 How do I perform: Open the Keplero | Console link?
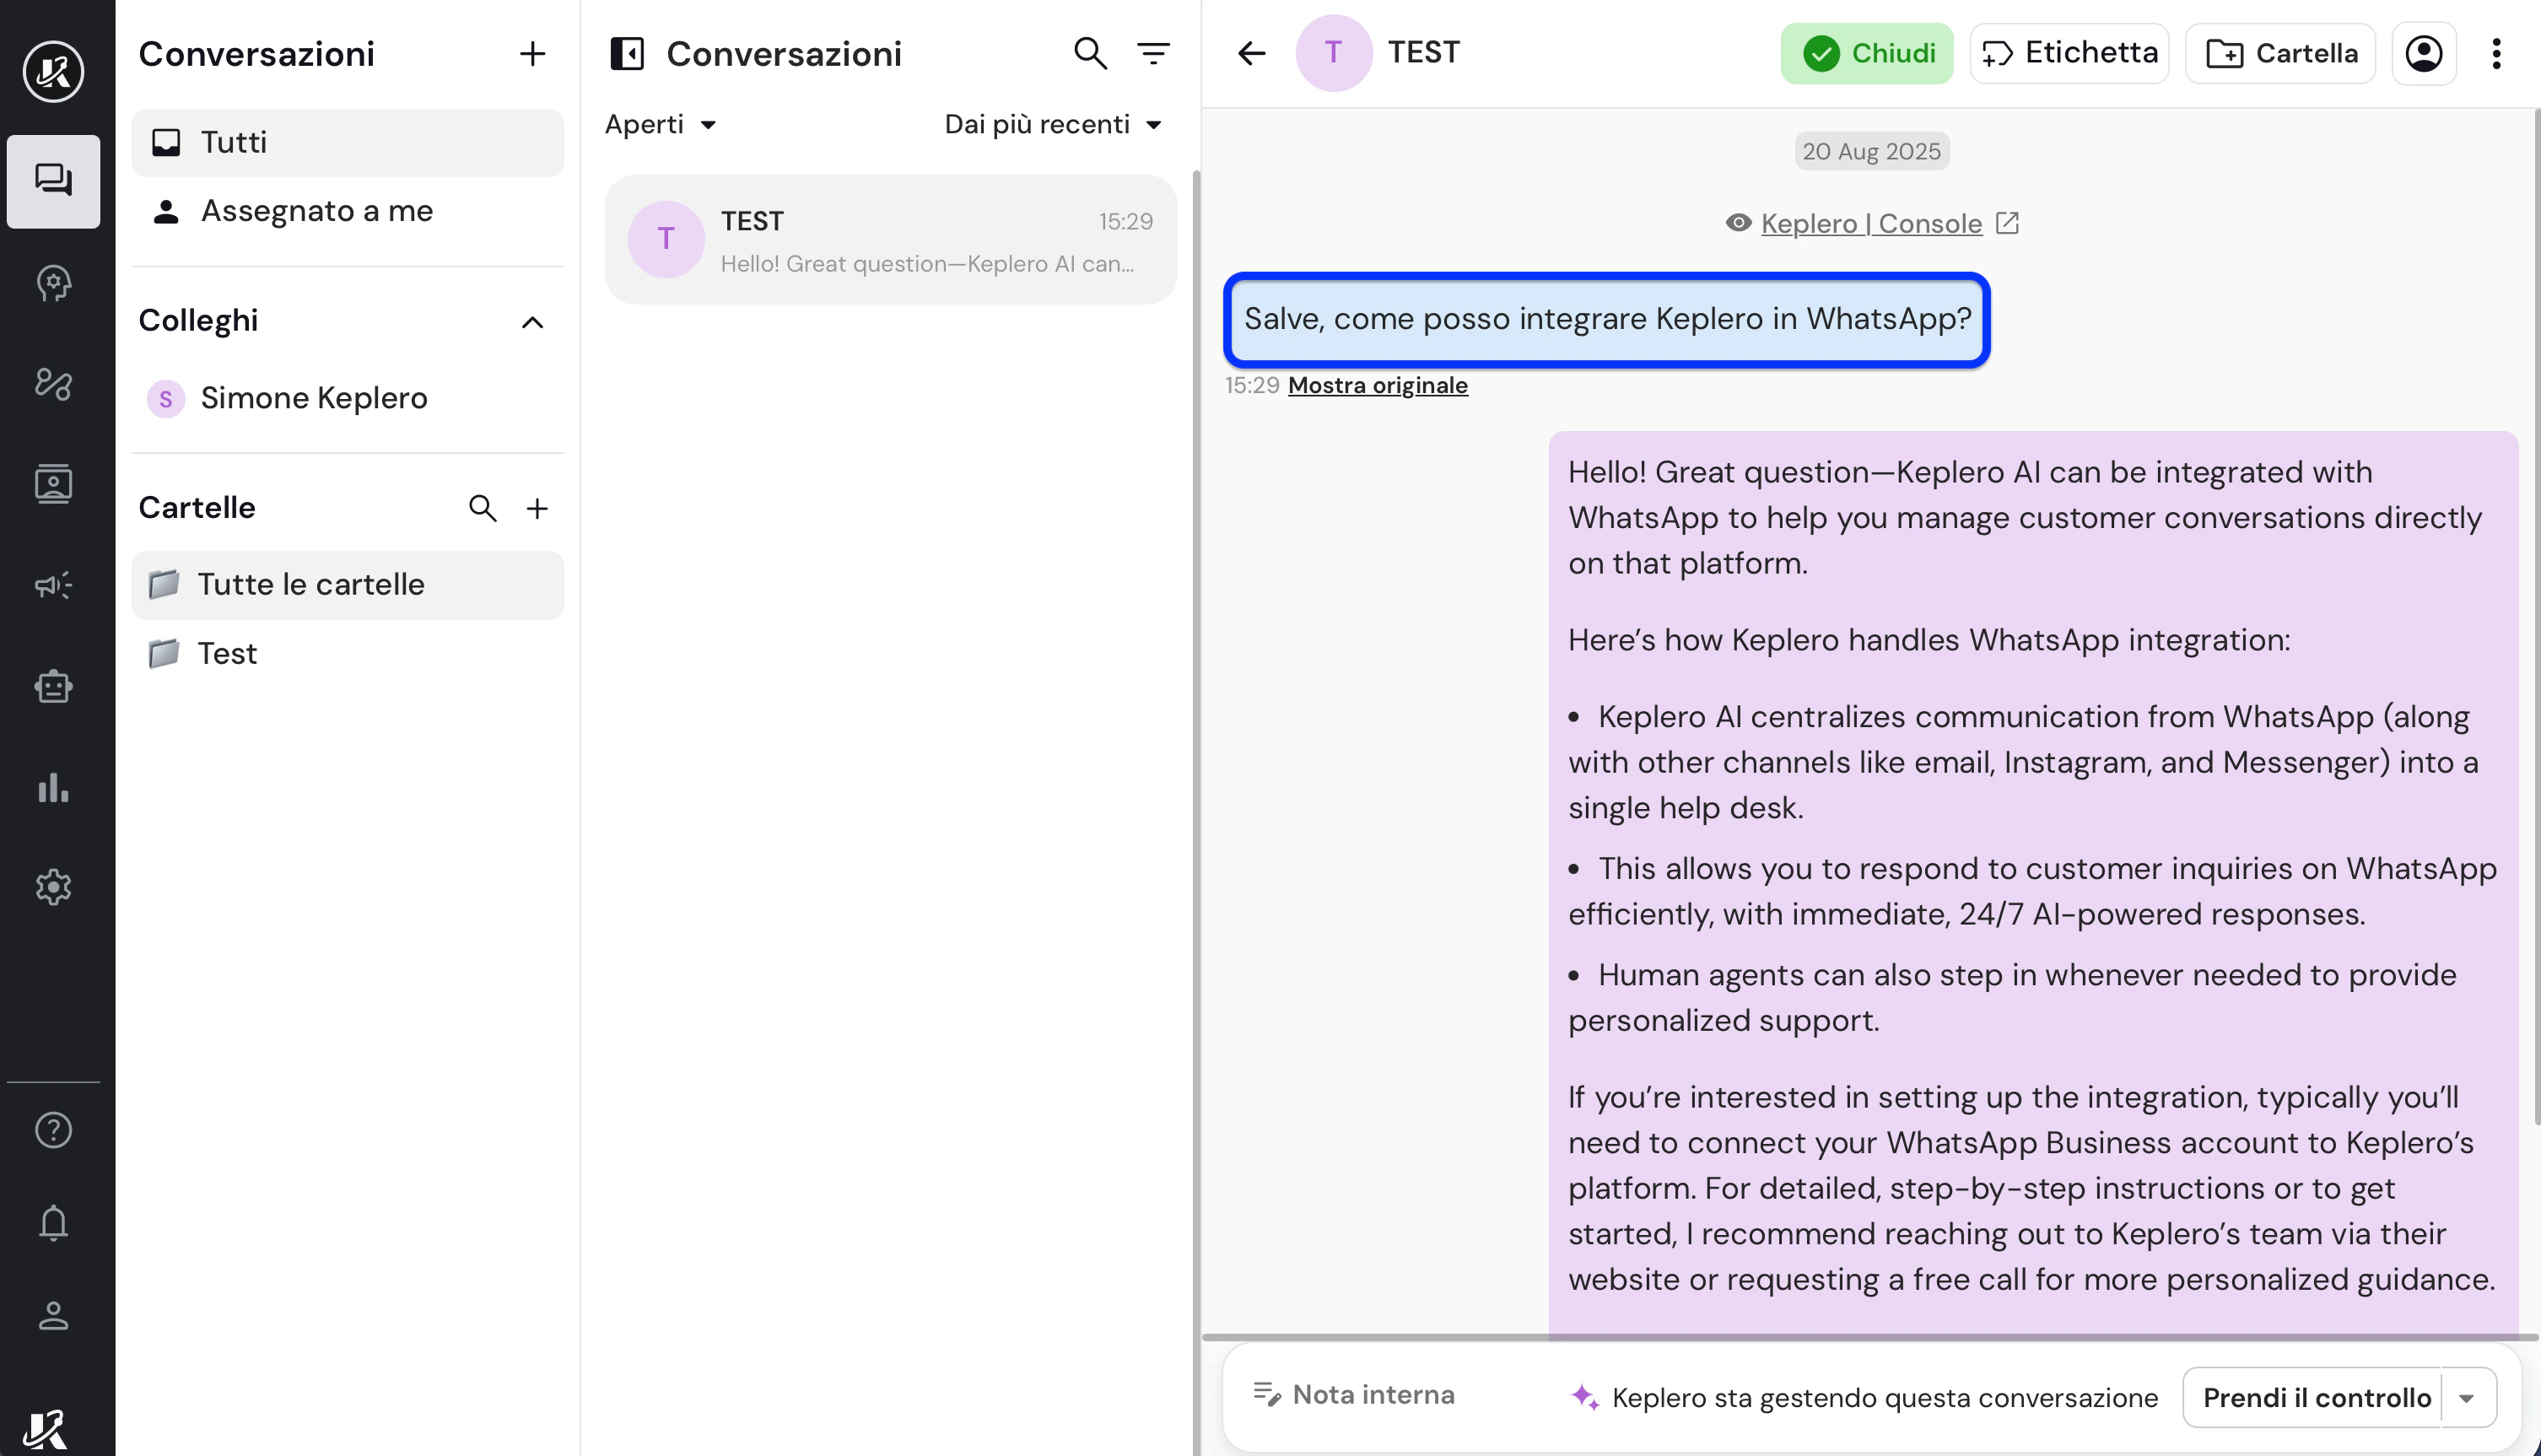pos(1871,223)
